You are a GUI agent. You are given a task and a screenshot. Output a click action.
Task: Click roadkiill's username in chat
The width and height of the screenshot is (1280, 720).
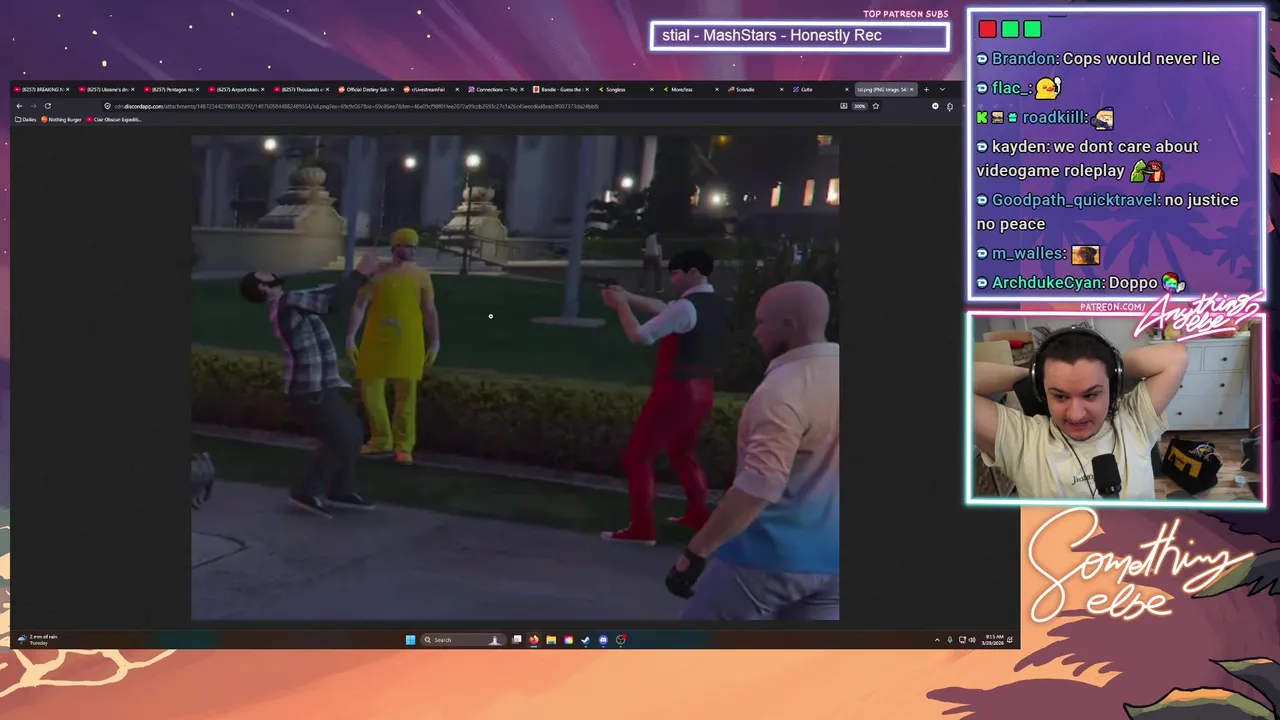click(1054, 117)
